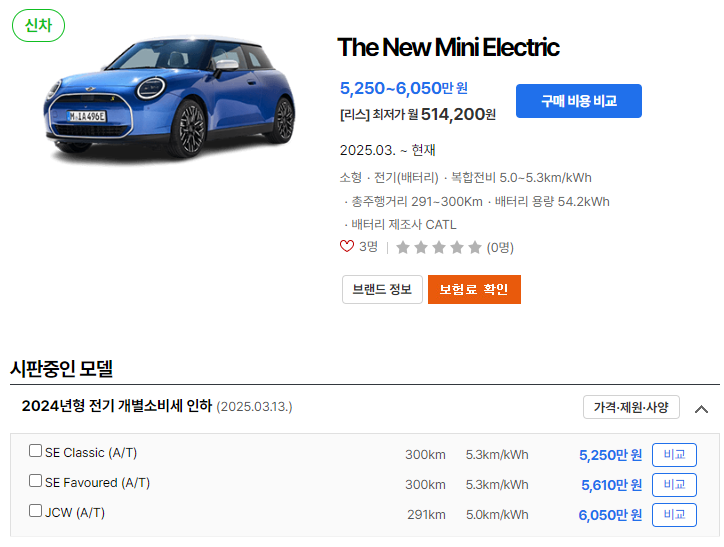Select the fourth rating star

tap(457, 248)
